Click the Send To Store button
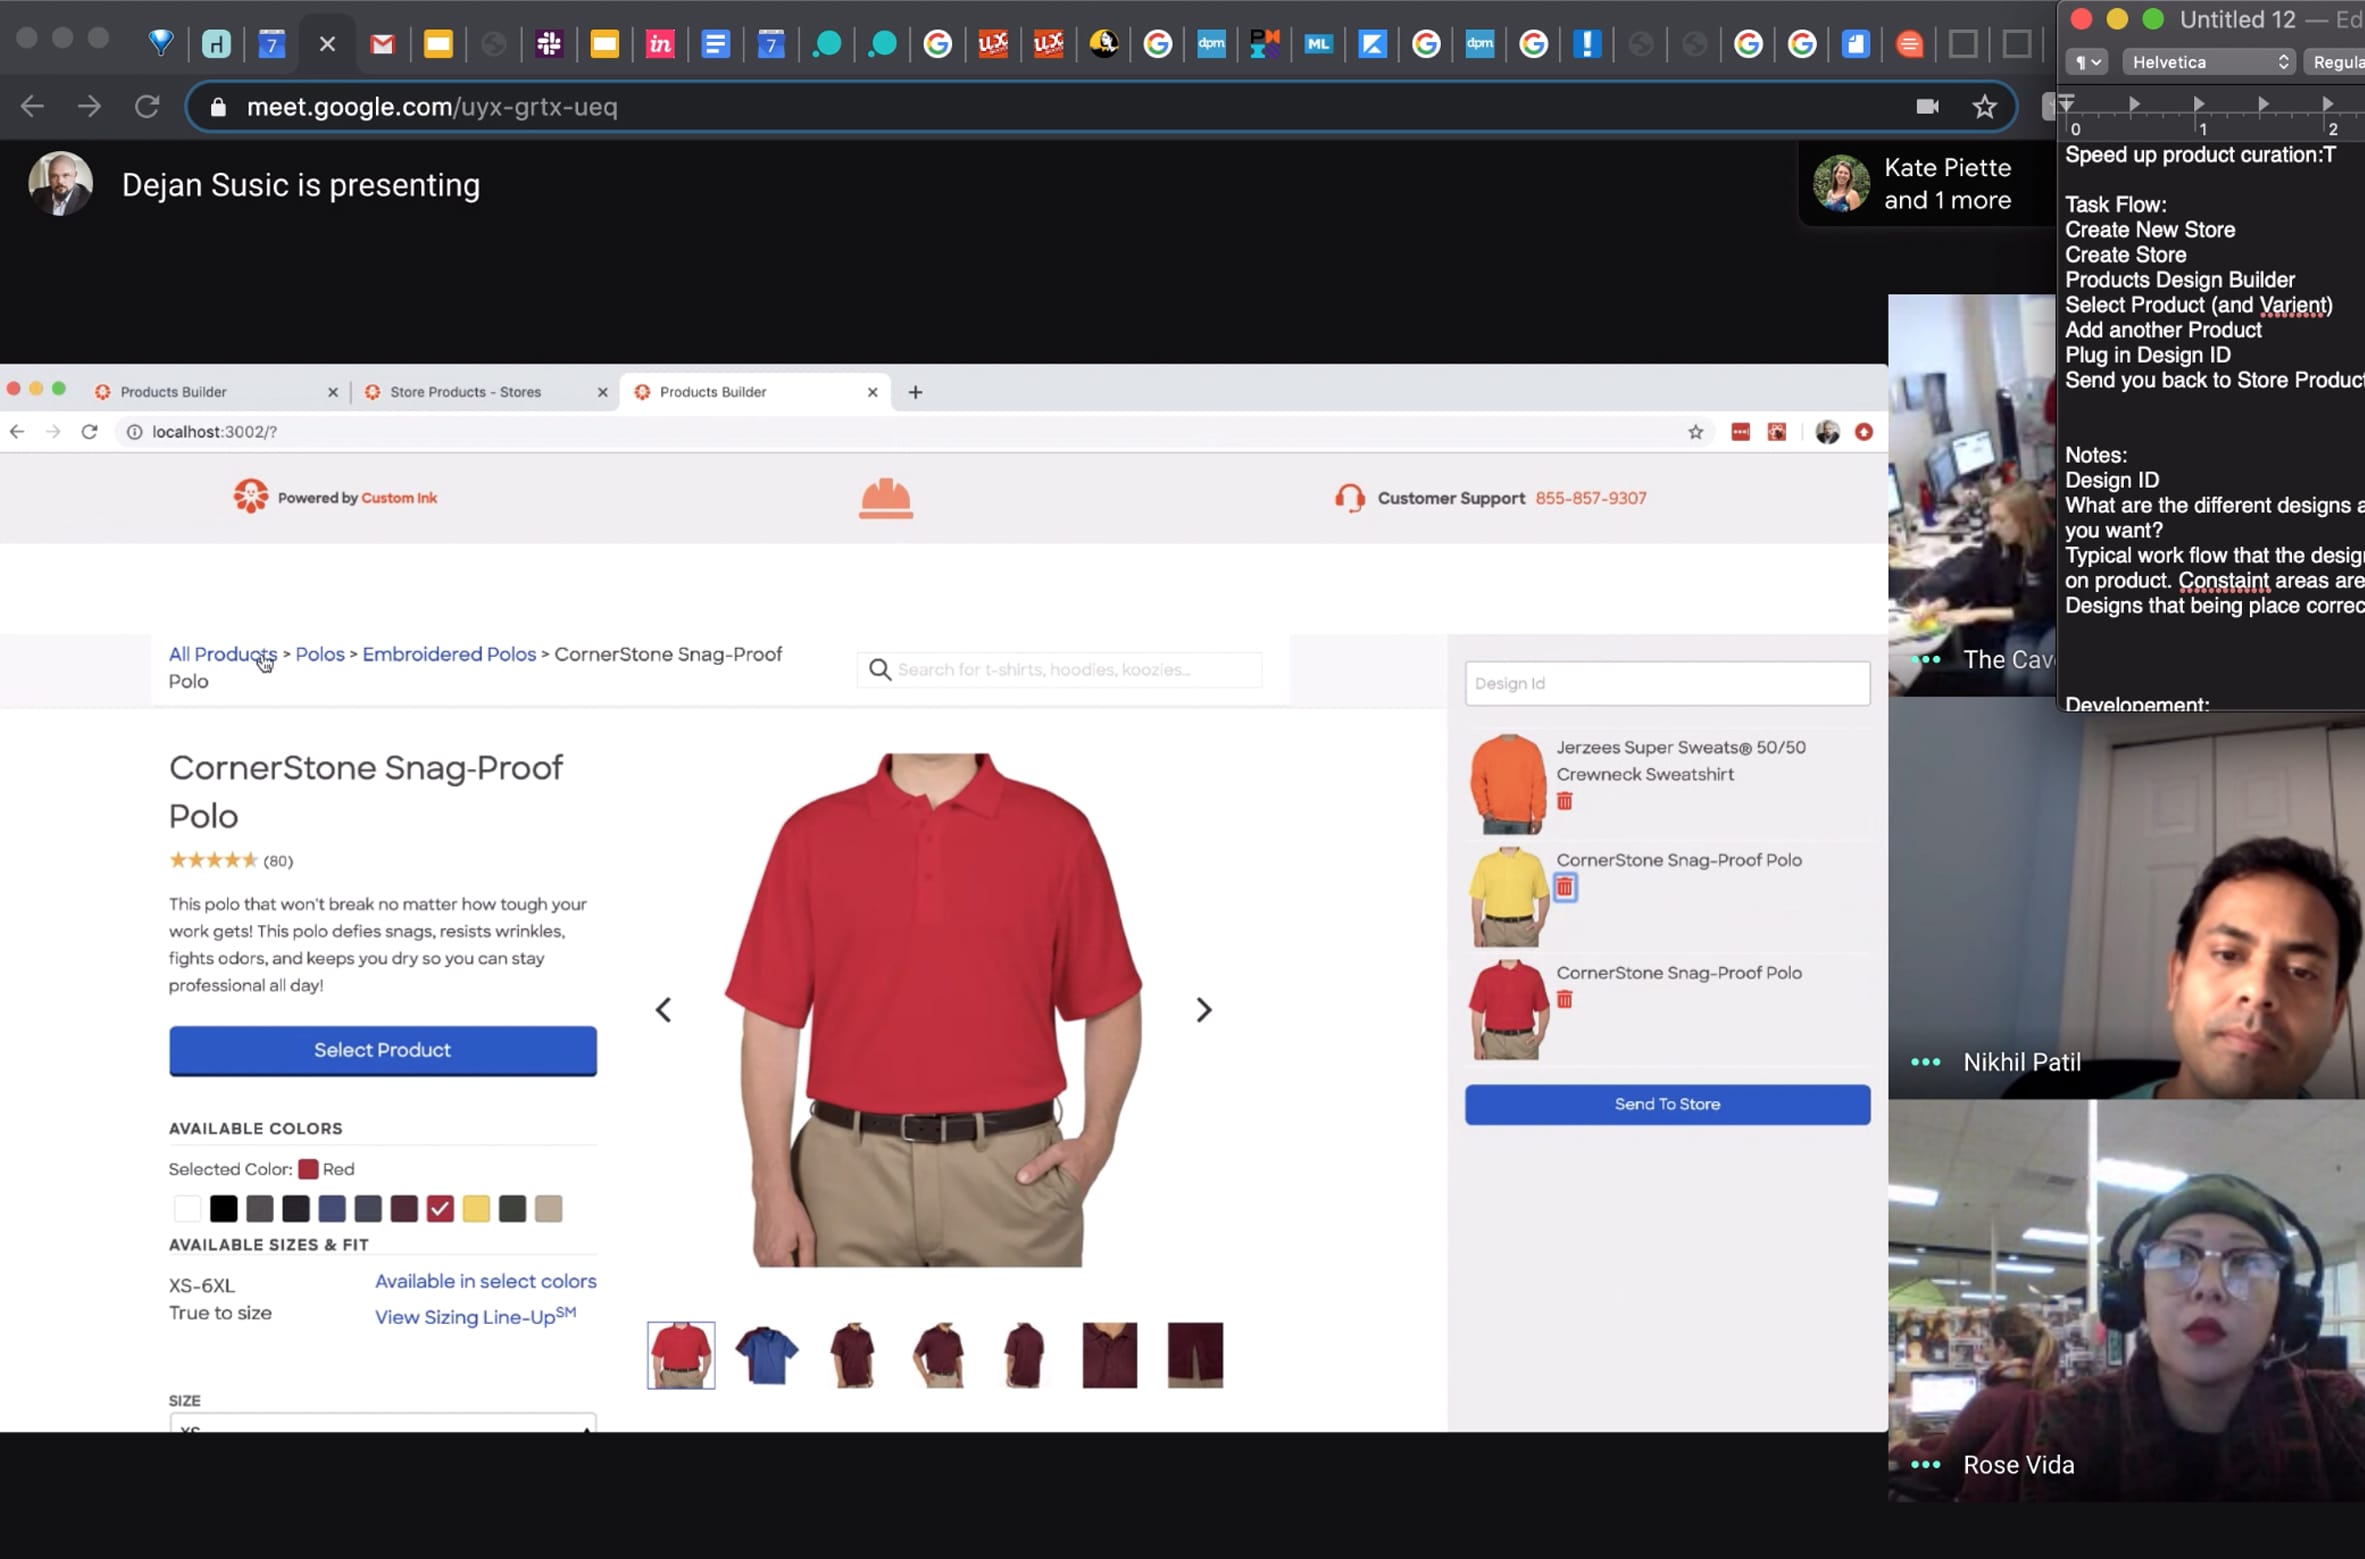 tap(1667, 1104)
